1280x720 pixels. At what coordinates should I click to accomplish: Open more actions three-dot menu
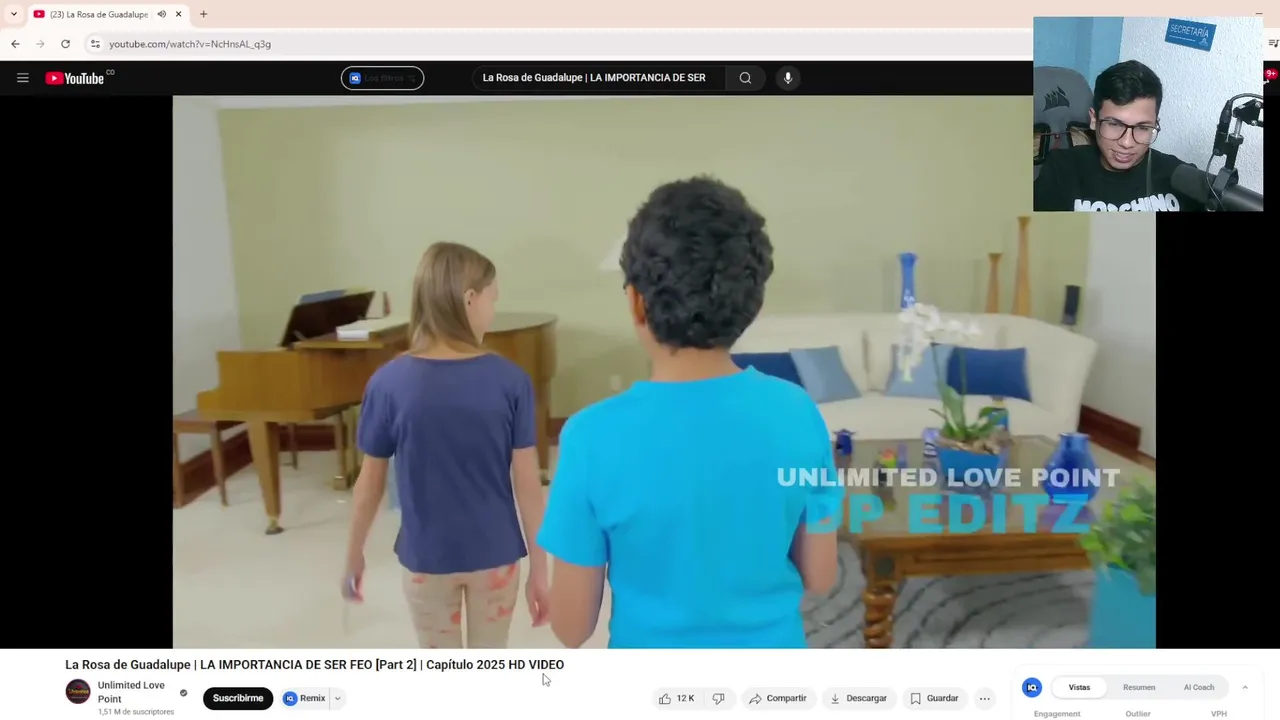985,698
